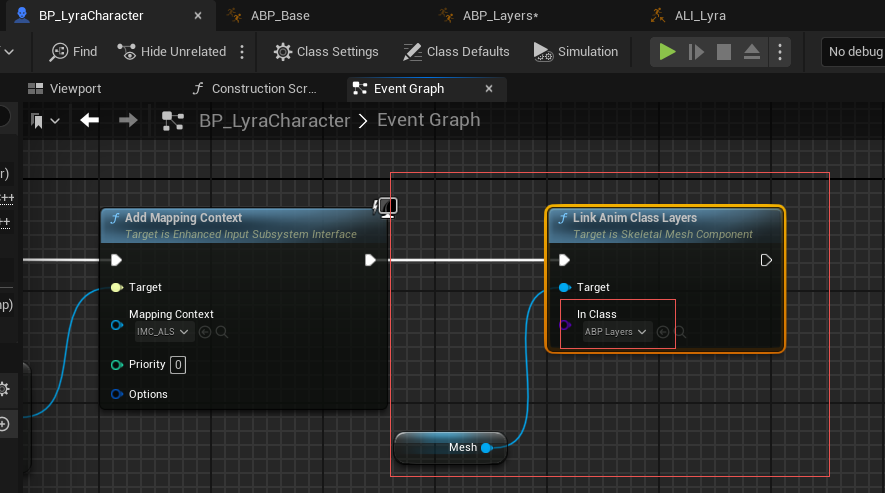The height and width of the screenshot is (493, 885).
Task: Click Target pin on Link Anim Class Layers
Action: pyautogui.click(x=564, y=287)
